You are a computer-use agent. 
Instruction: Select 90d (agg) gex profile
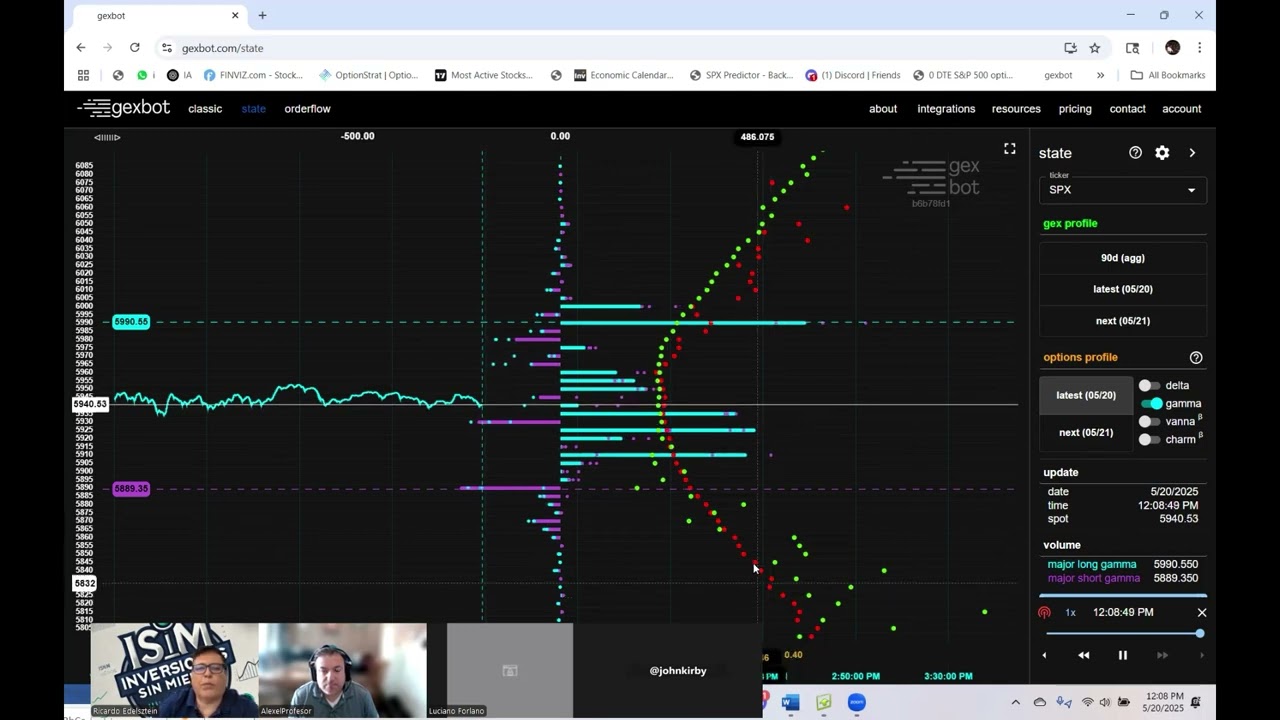coord(1123,258)
